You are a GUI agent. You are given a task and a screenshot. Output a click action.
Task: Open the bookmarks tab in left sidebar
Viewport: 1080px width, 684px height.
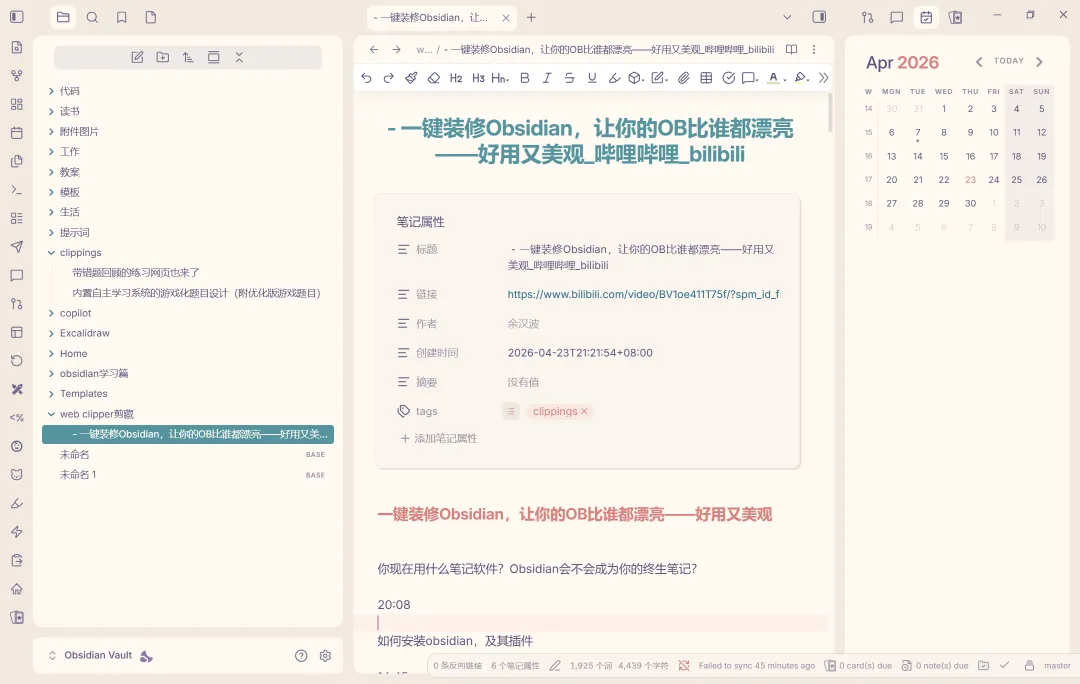click(122, 17)
